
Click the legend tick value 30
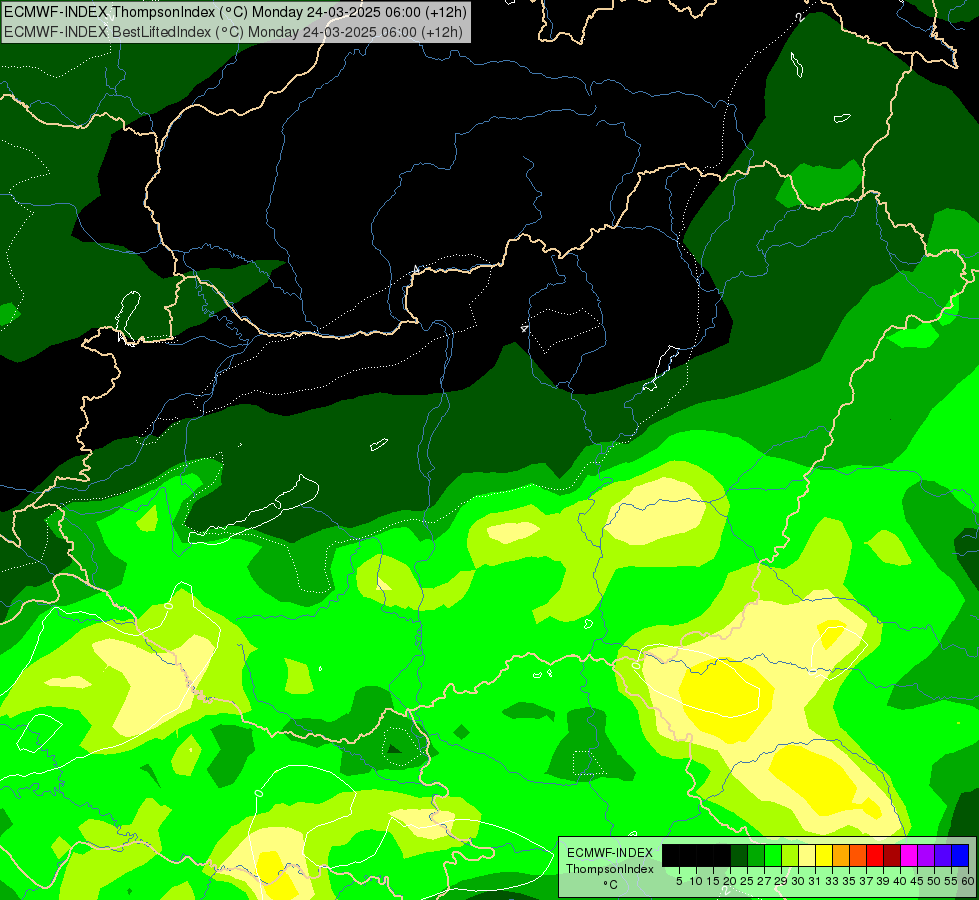pyautogui.click(x=799, y=881)
